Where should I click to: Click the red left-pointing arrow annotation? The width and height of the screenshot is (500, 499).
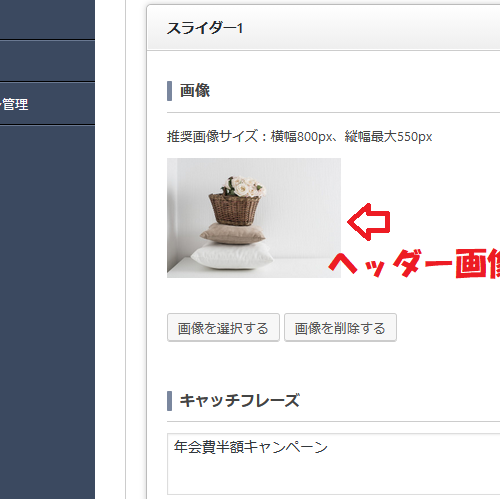(x=369, y=222)
